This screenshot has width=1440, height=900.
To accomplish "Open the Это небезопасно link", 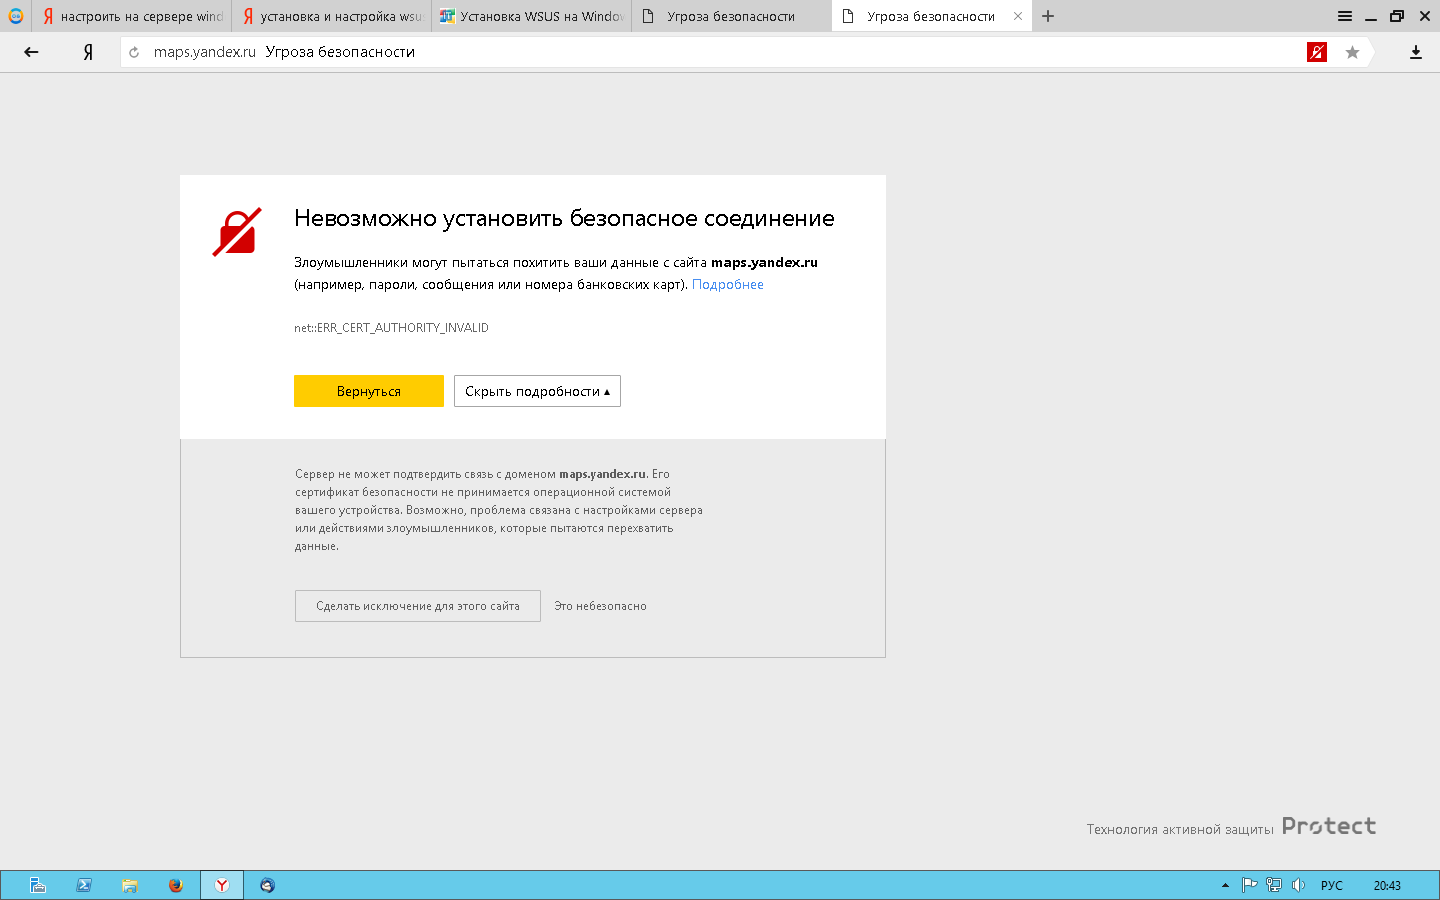I will tap(601, 606).
